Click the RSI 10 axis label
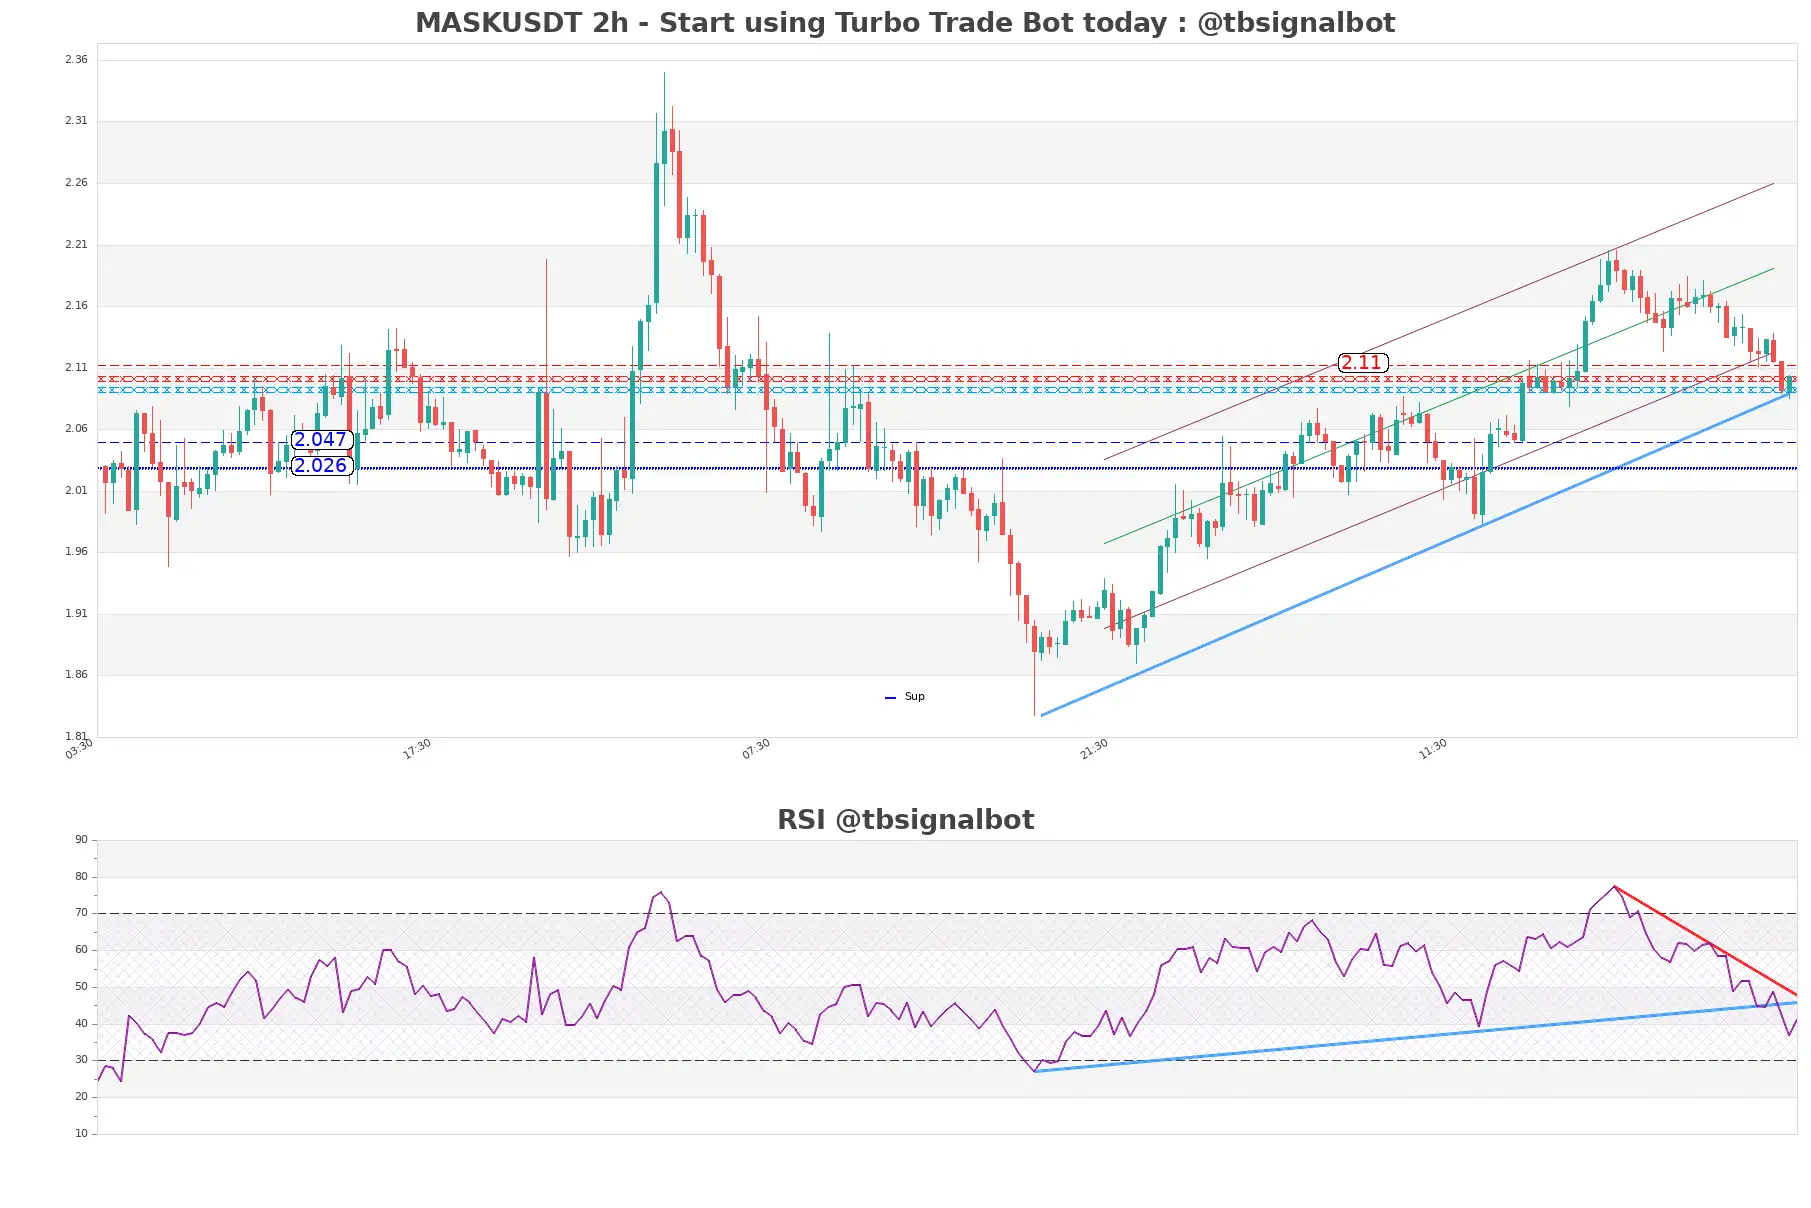 coord(81,1134)
